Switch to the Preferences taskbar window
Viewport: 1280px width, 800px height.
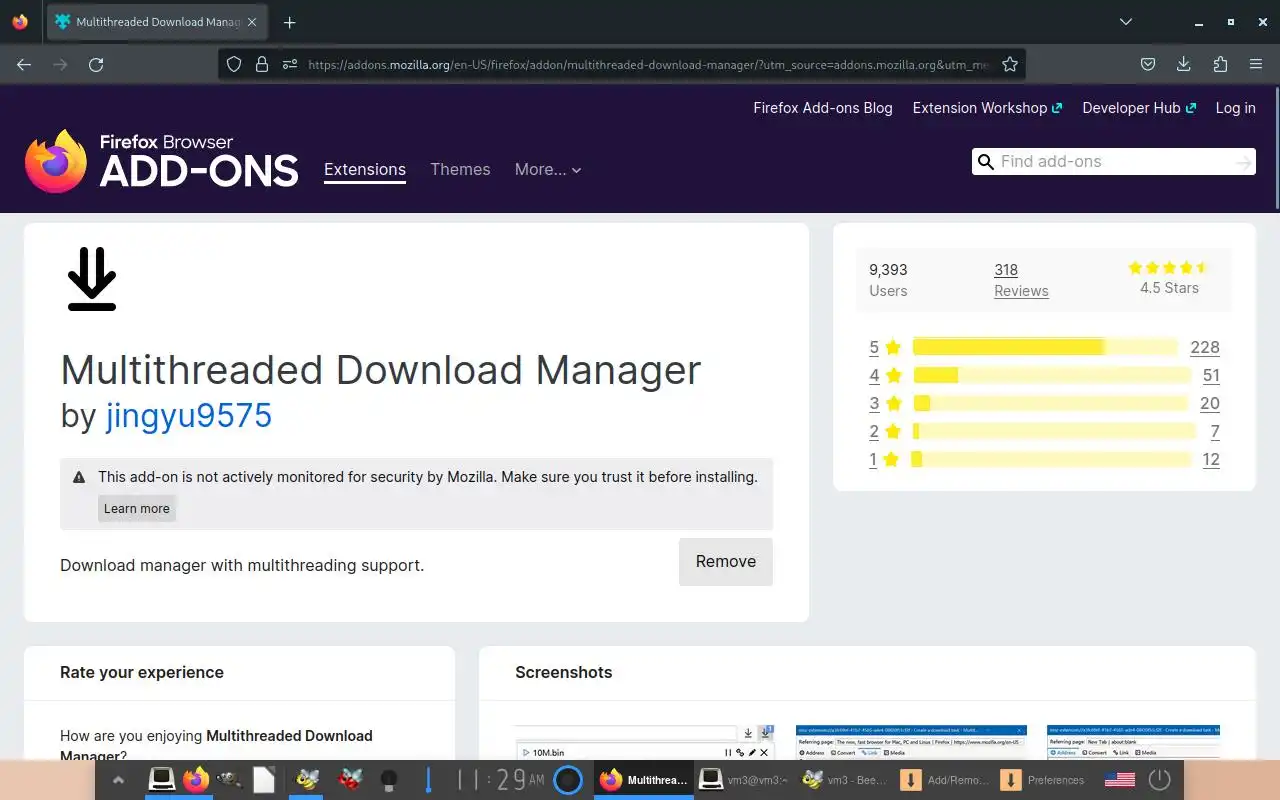click(x=1045, y=780)
